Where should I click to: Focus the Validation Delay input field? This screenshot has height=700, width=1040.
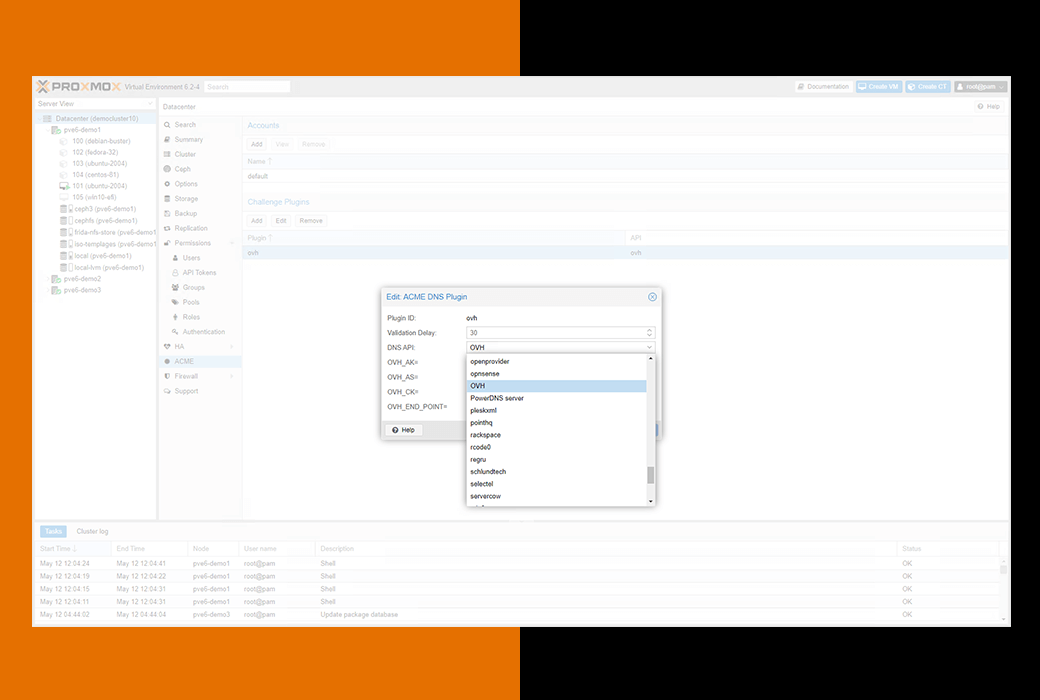556,332
